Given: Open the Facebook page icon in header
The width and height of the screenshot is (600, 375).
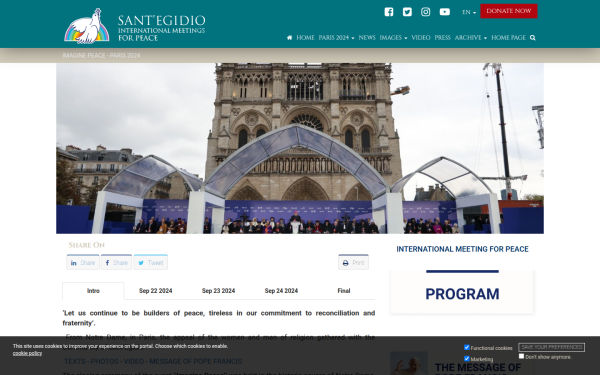Looking at the screenshot, I should [388, 12].
